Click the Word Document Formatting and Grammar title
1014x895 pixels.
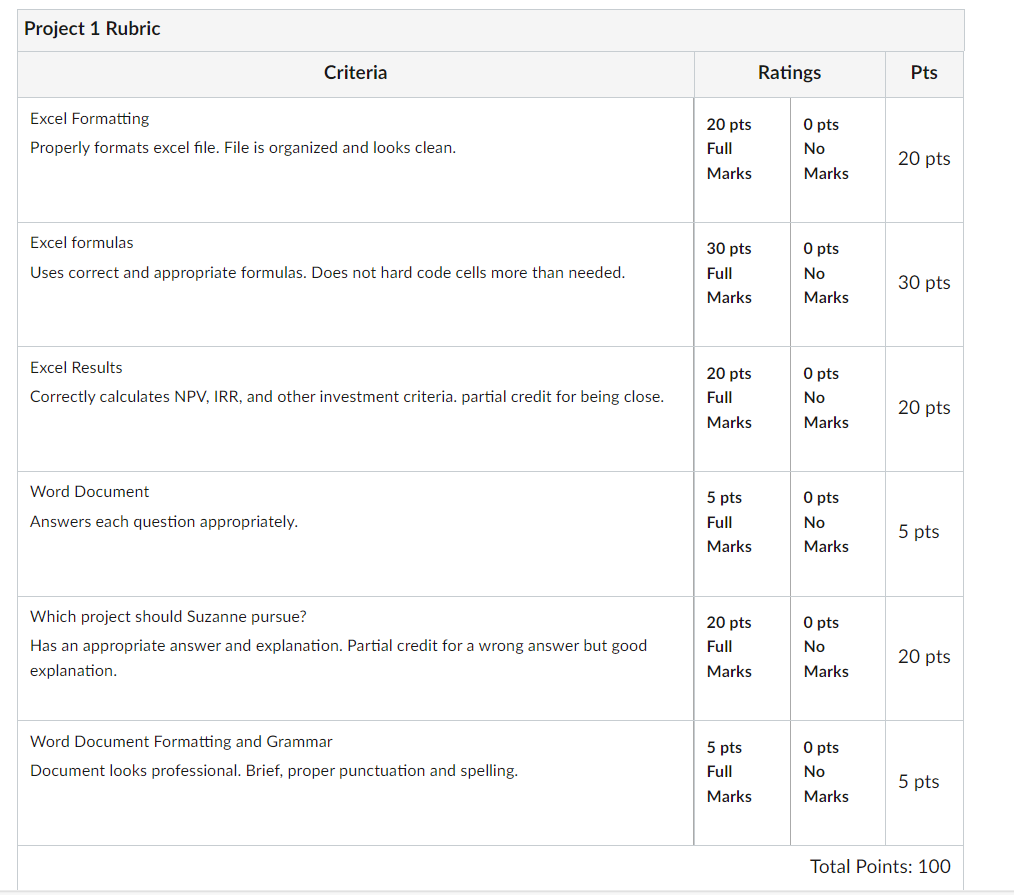pyautogui.click(x=181, y=742)
